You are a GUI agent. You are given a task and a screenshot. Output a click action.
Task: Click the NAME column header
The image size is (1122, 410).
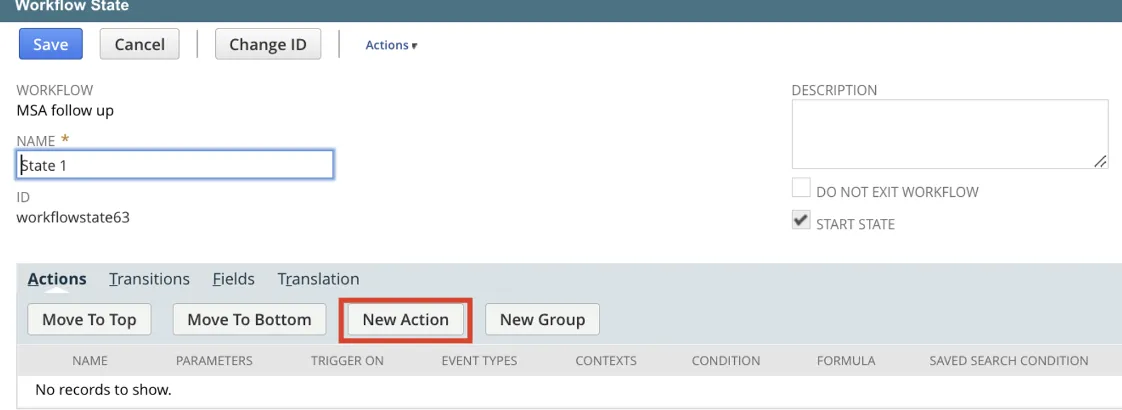89,361
